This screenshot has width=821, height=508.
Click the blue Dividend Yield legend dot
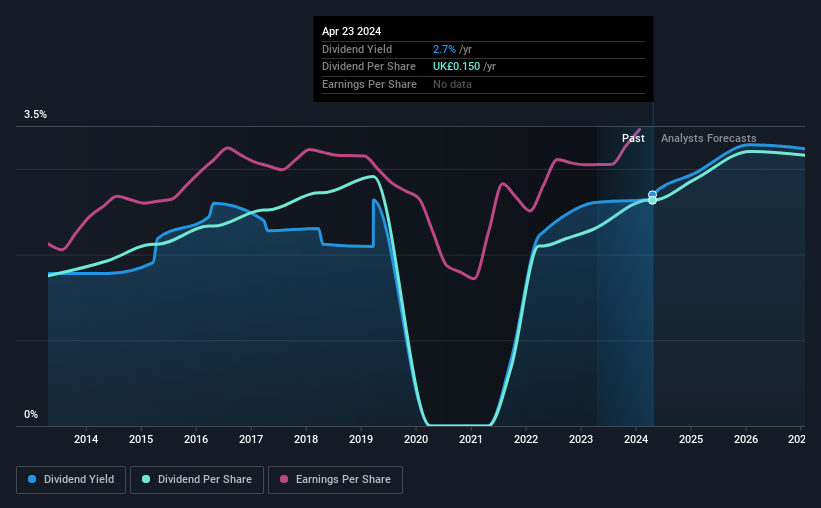[x=32, y=479]
